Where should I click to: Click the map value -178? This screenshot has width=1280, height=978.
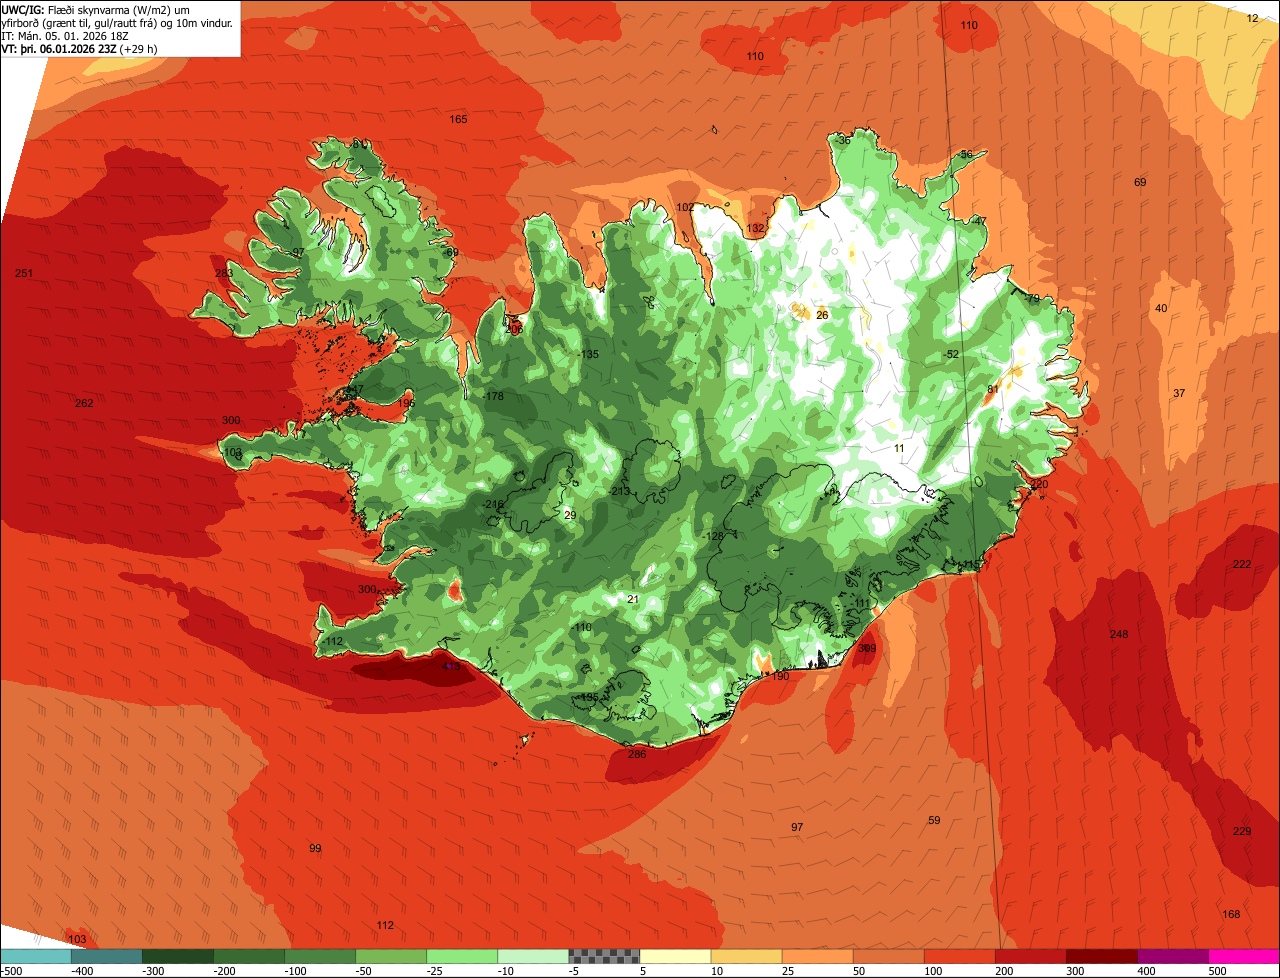click(493, 397)
